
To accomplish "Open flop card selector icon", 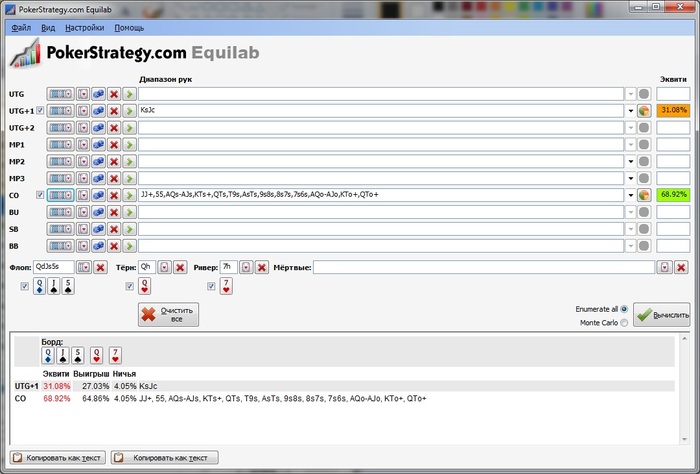I will (x=84, y=267).
